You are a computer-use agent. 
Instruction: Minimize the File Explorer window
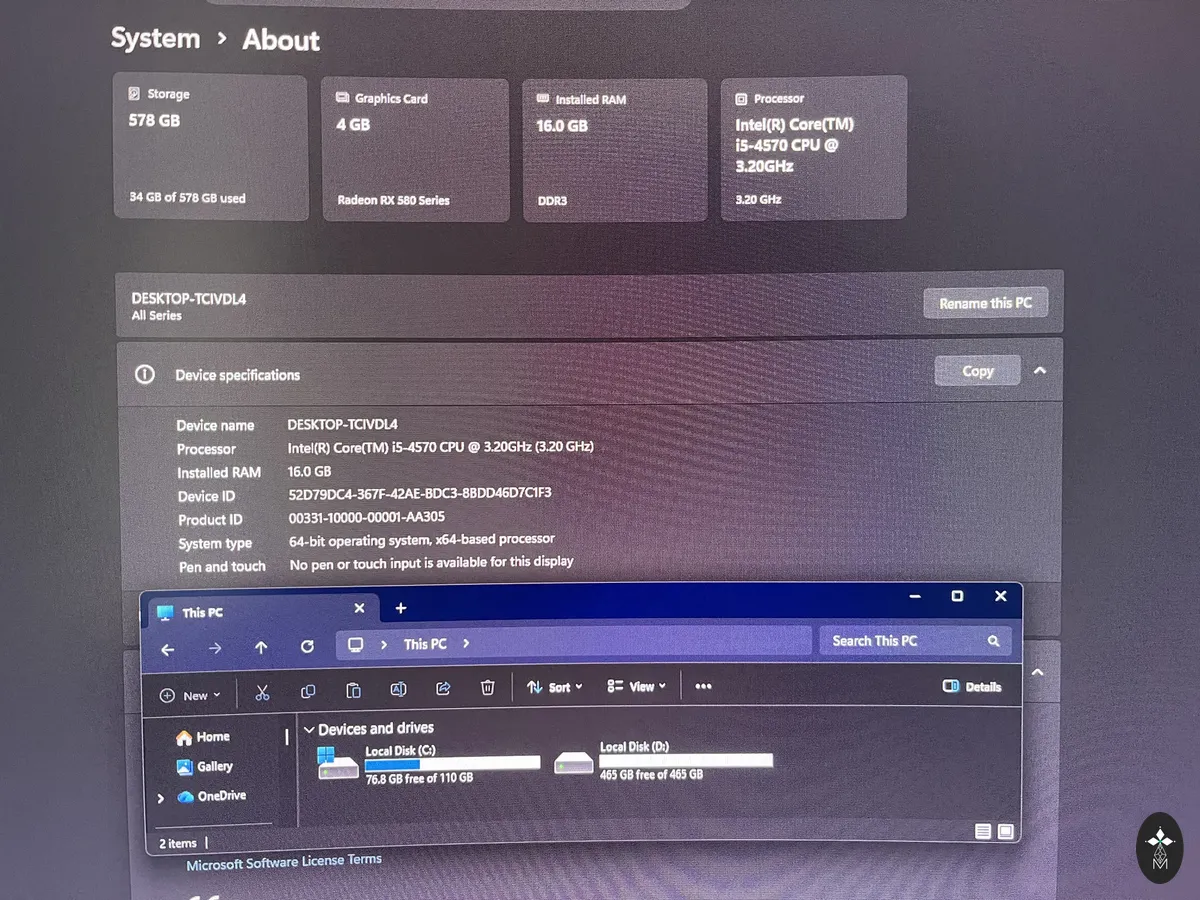[915, 596]
